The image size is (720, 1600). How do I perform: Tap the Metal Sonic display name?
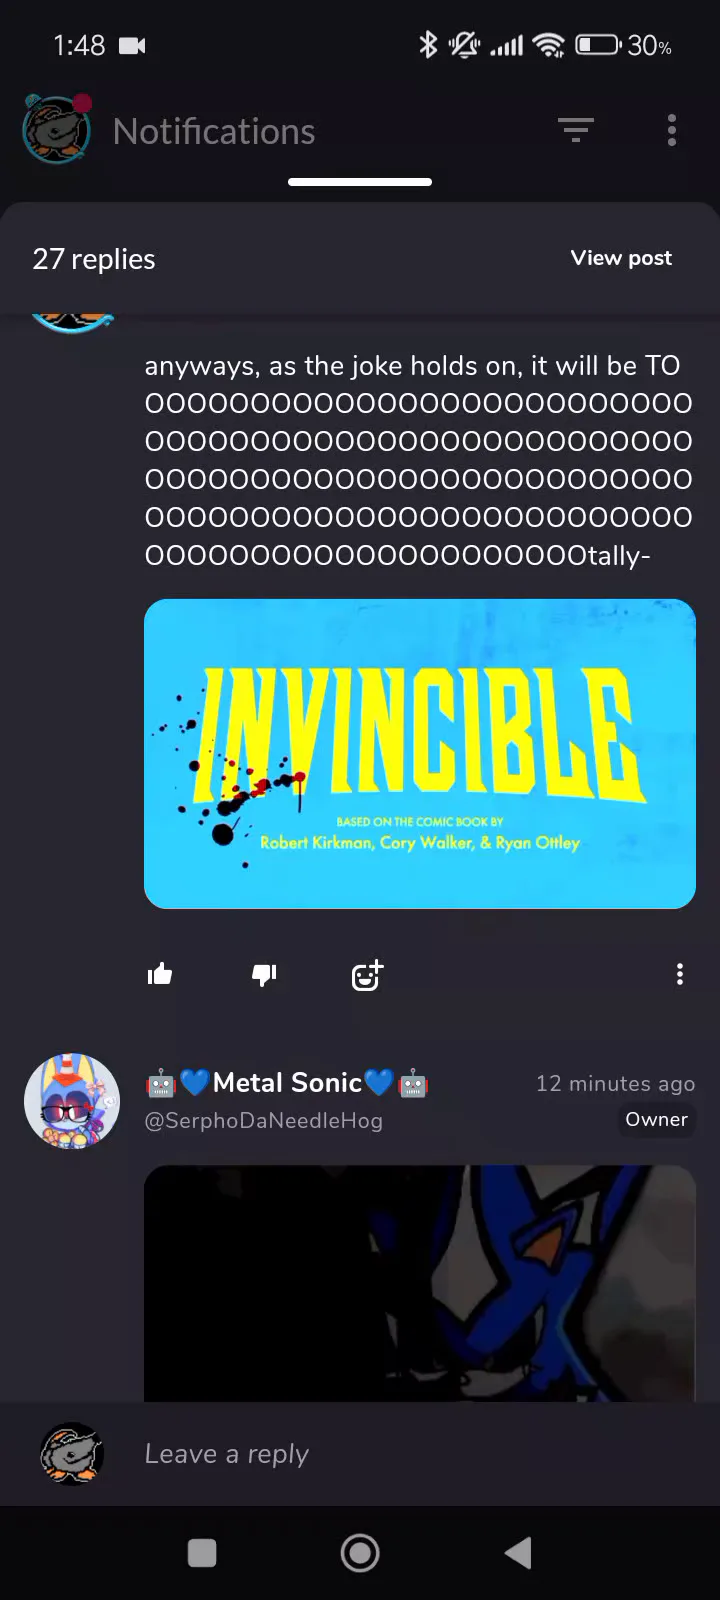pos(287,1083)
